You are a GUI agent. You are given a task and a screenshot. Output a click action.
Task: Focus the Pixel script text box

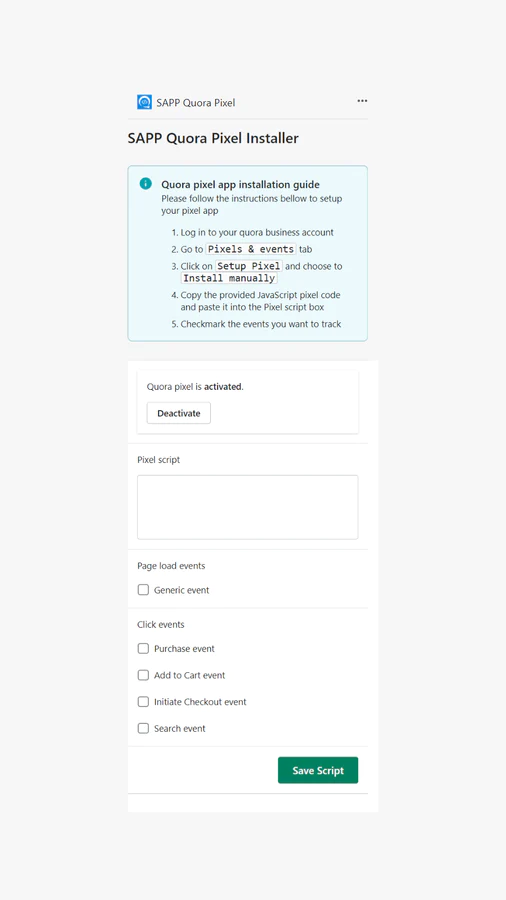click(x=247, y=507)
